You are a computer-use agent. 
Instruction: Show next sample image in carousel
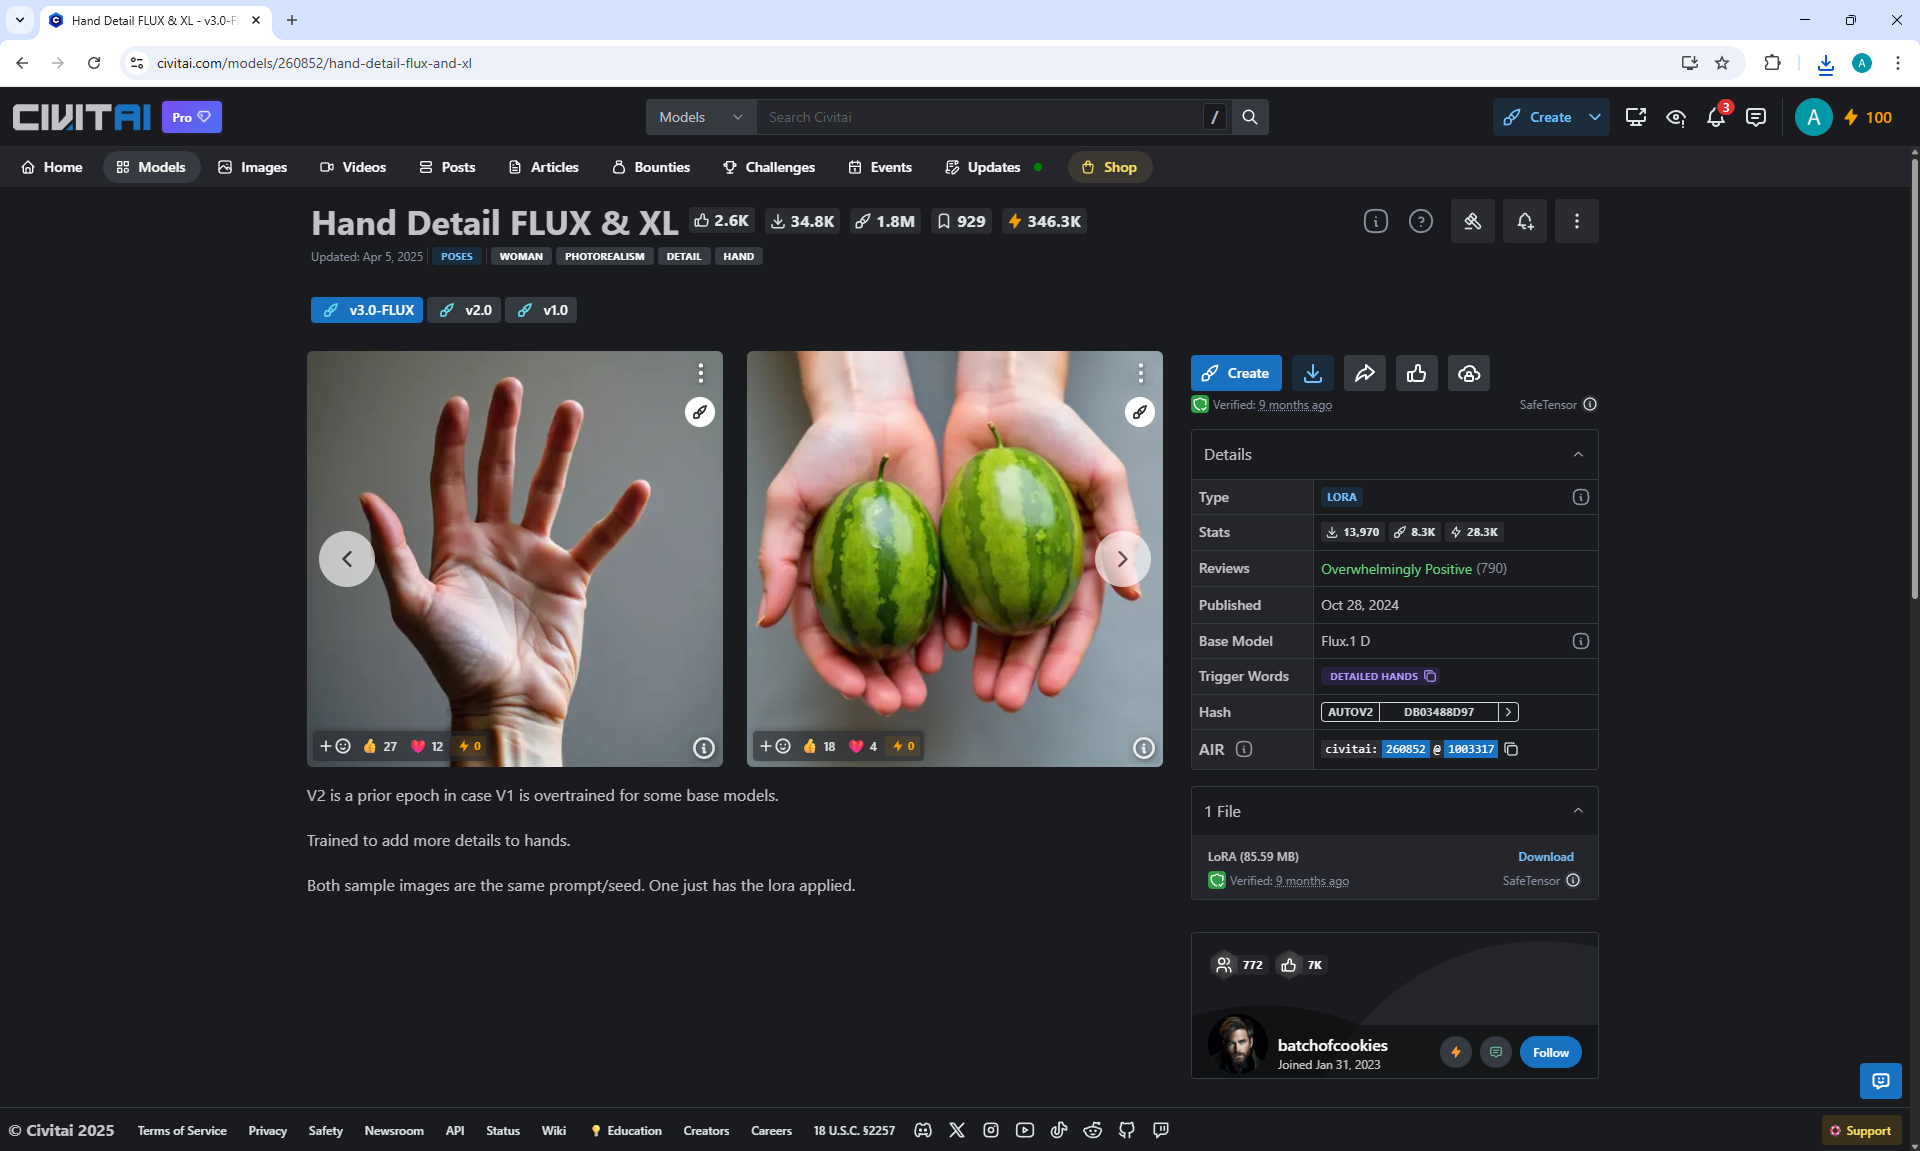[1122, 559]
